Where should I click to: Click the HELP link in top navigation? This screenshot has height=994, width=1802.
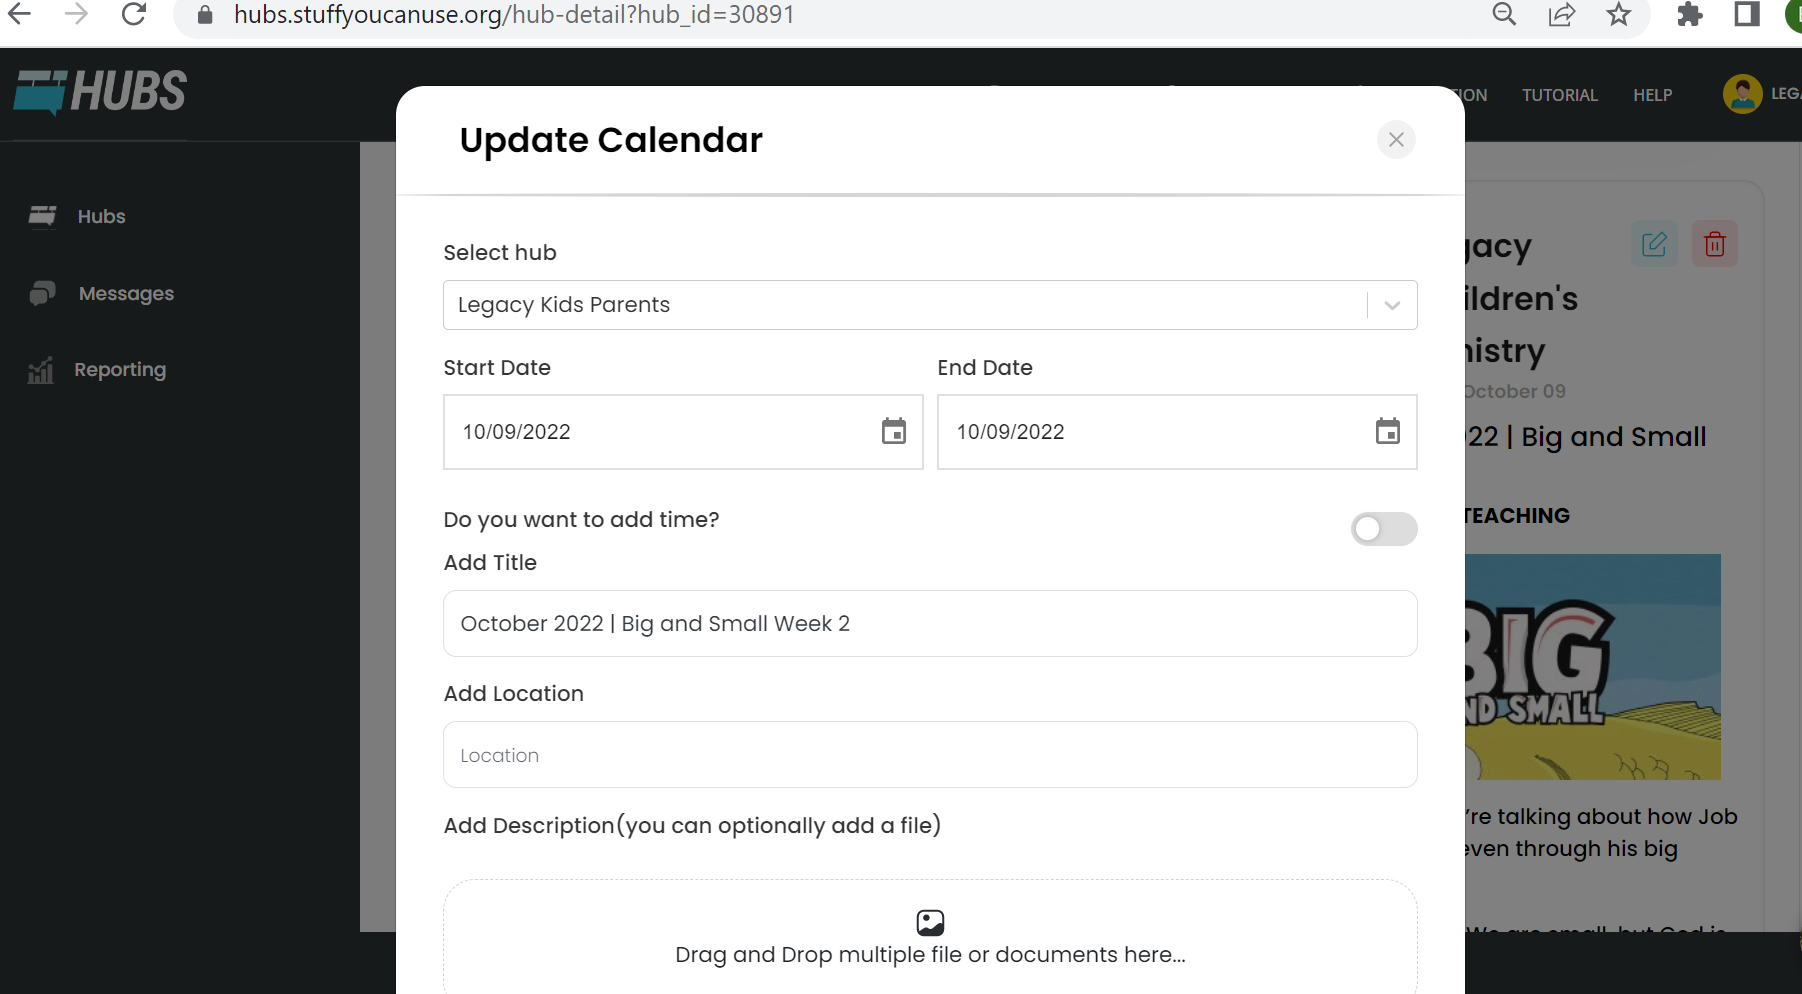point(1652,95)
